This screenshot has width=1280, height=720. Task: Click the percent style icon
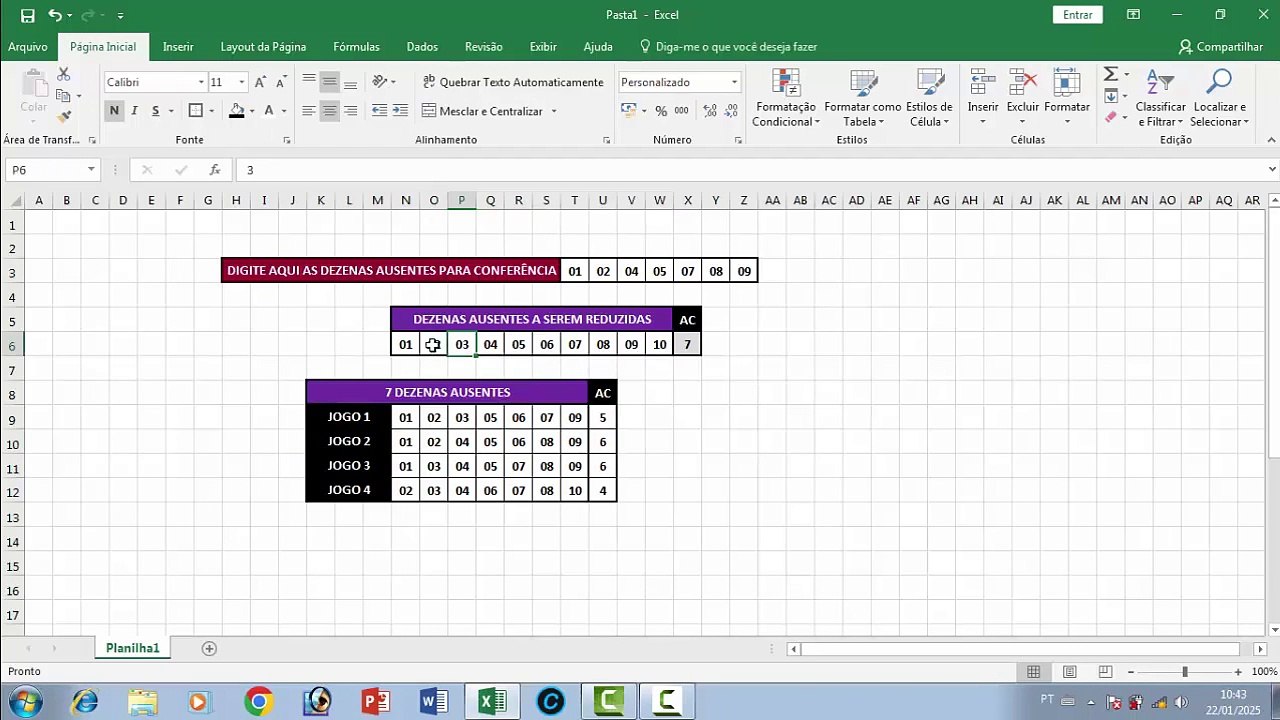pos(661,111)
